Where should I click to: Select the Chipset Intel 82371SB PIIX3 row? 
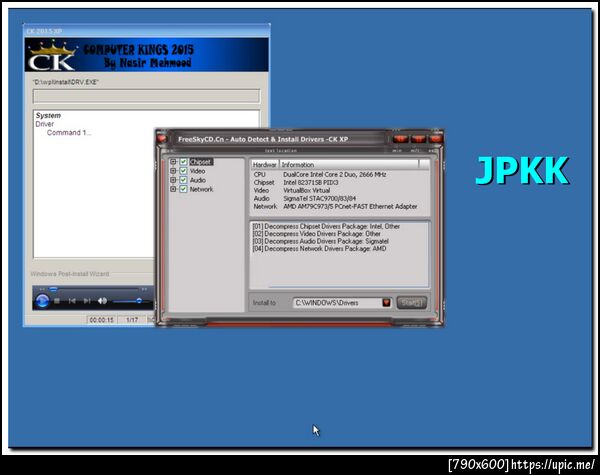[x=340, y=183]
